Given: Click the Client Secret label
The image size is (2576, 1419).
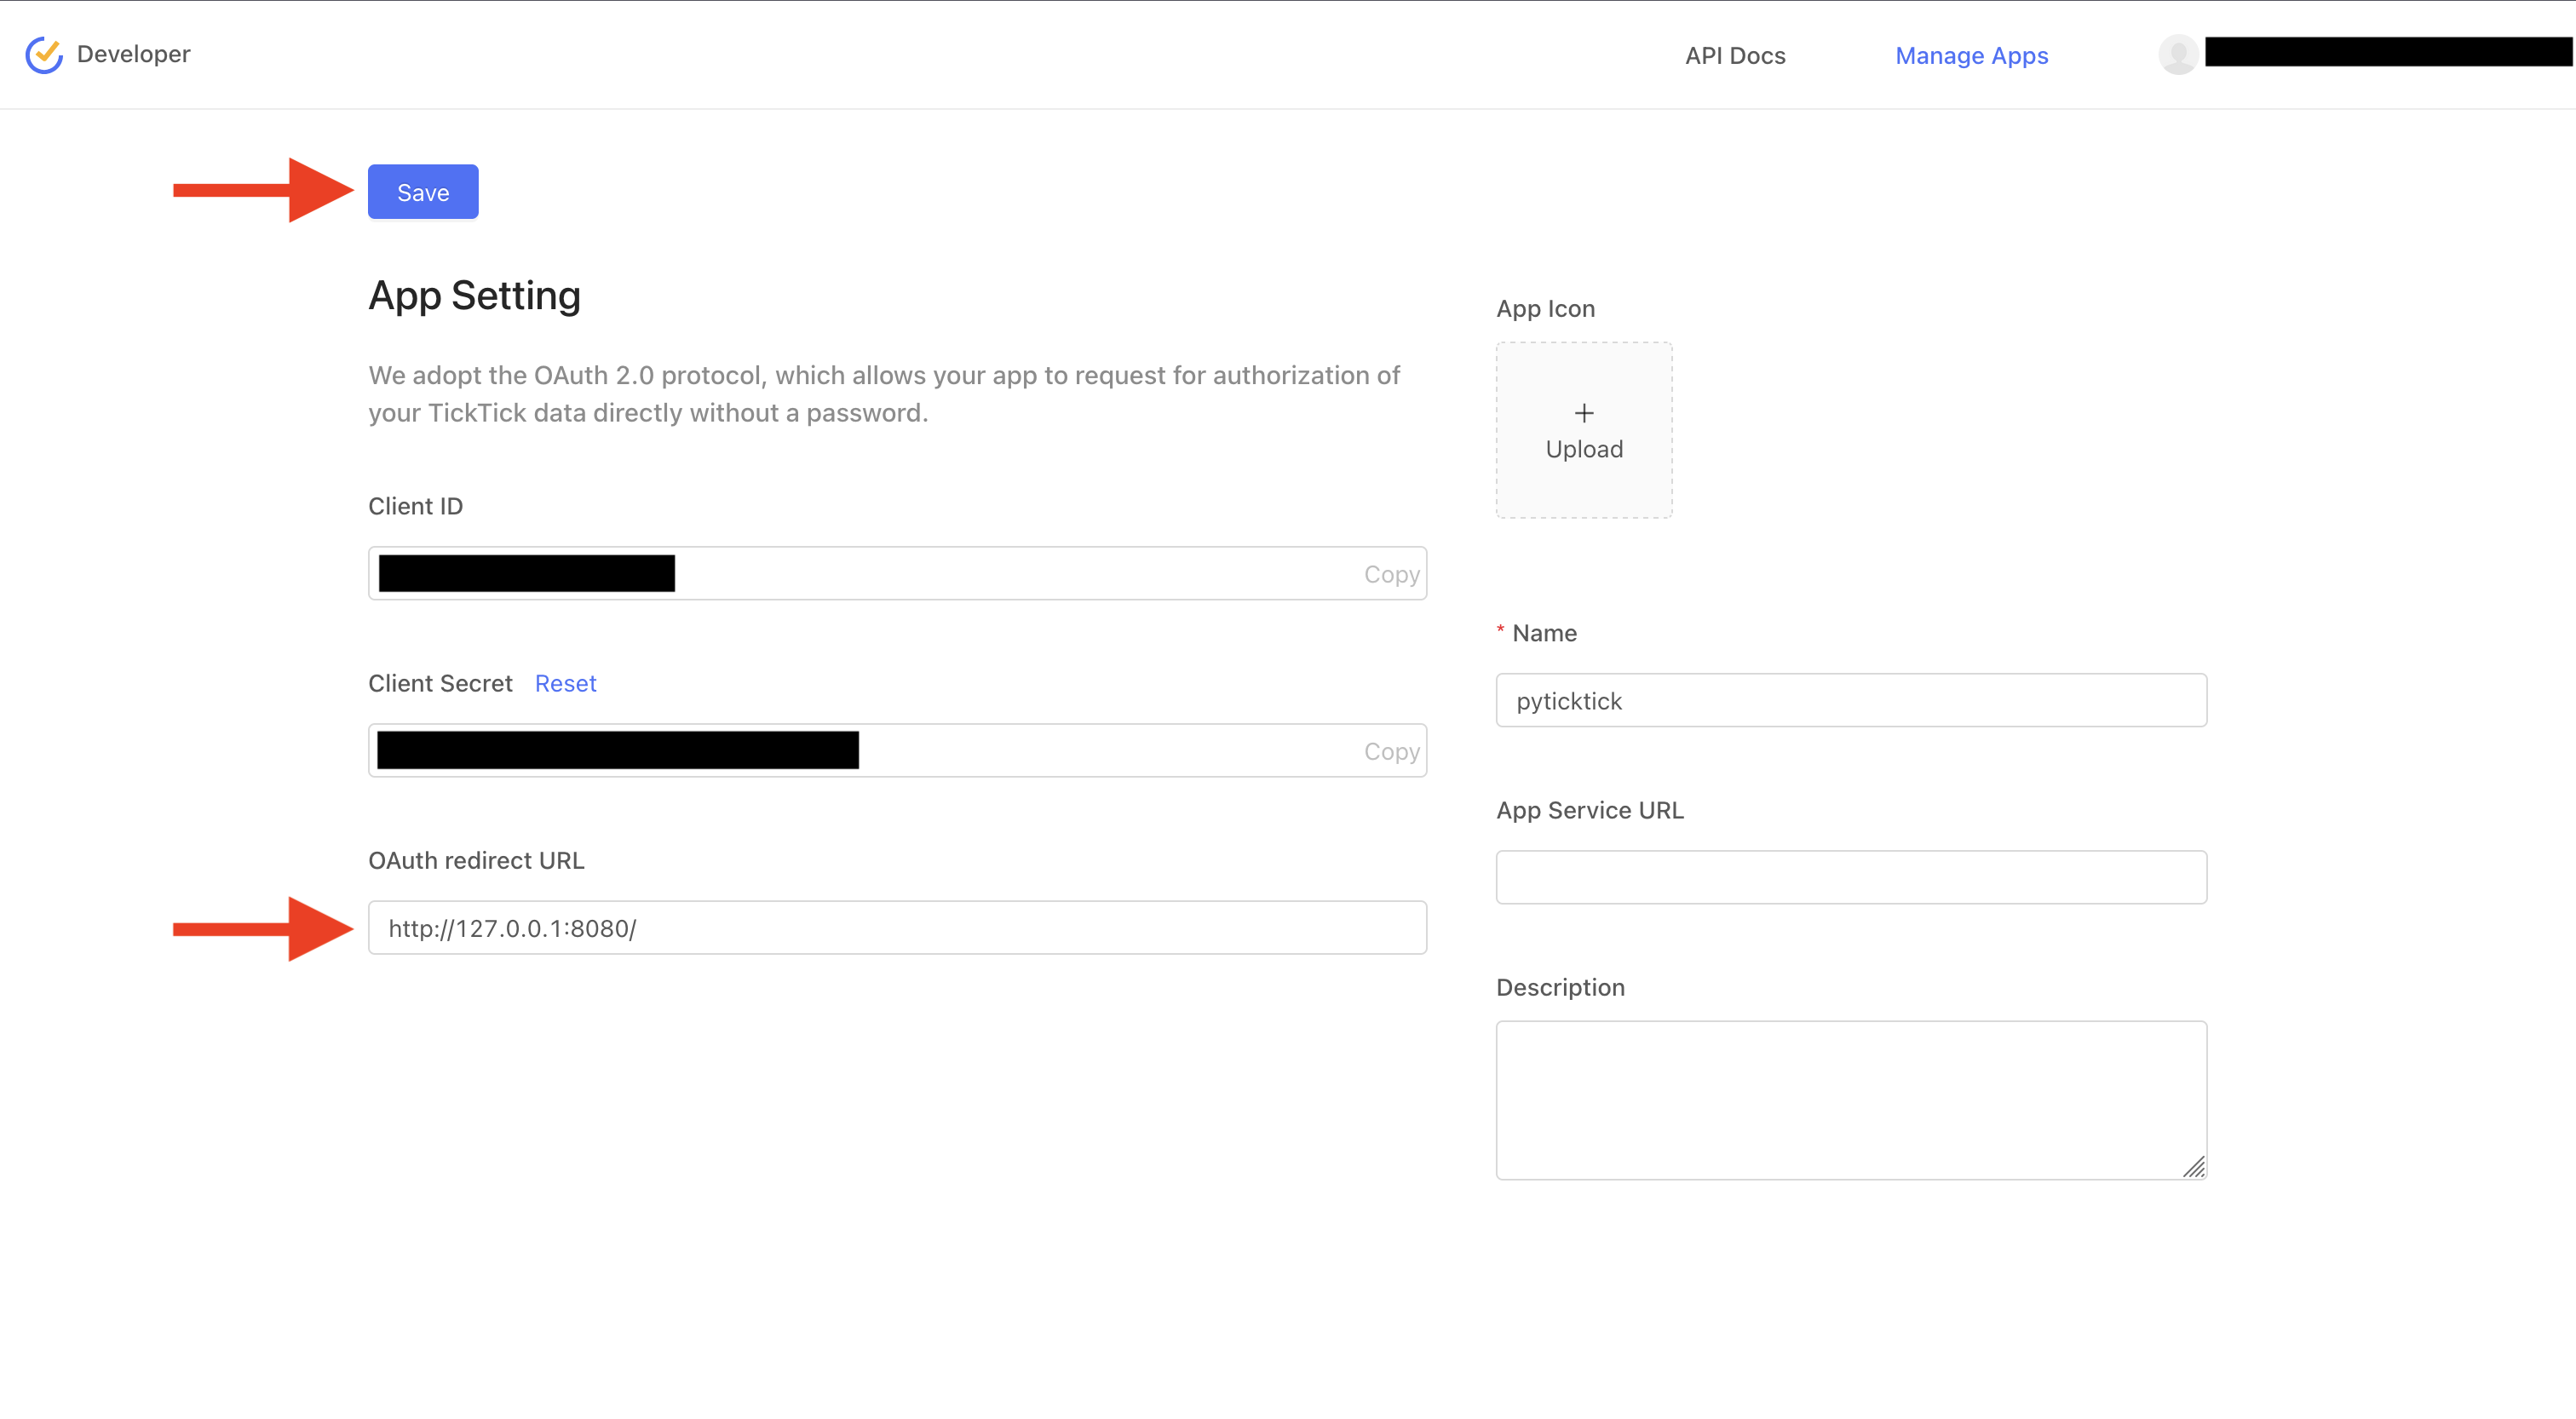Looking at the screenshot, I should 440,683.
